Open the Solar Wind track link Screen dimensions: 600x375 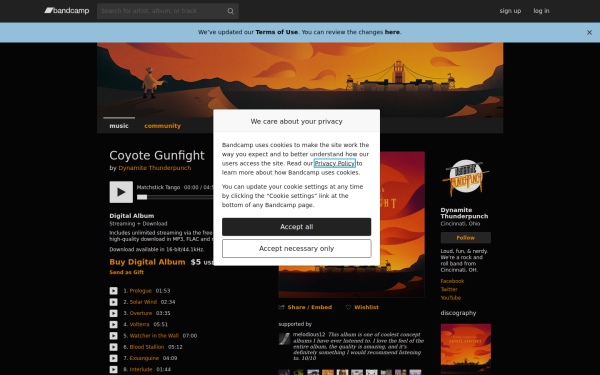[143, 302]
